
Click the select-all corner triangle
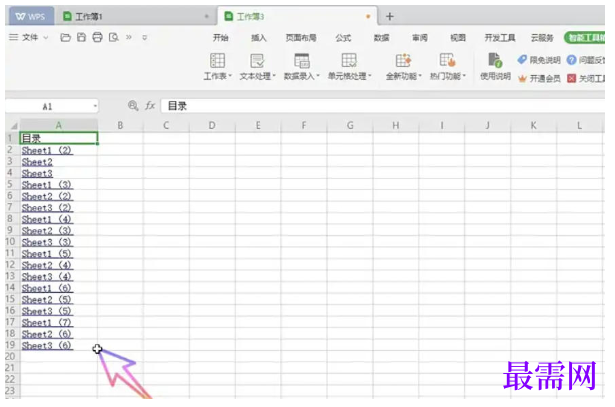(14, 126)
